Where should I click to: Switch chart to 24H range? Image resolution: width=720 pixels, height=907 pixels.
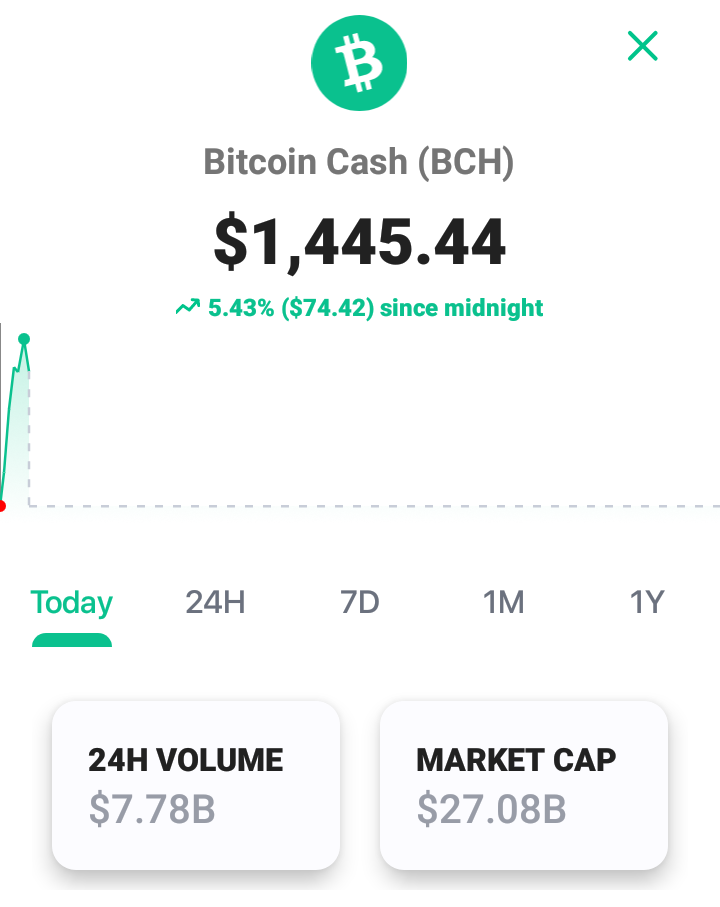click(215, 602)
